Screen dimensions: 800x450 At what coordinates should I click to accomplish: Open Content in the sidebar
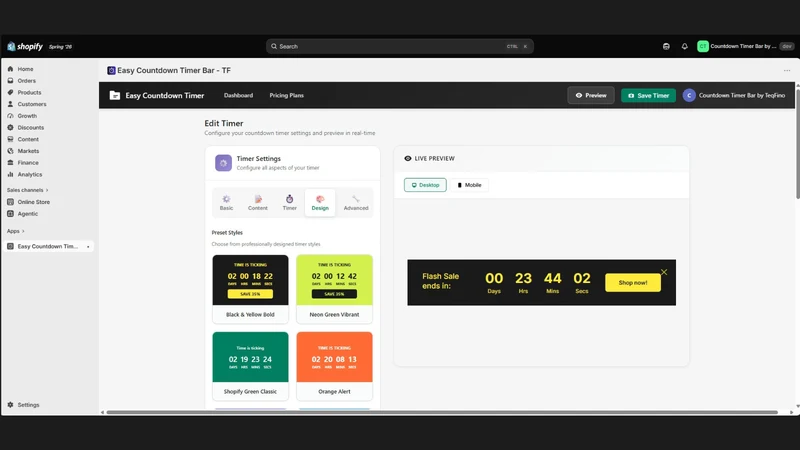click(28, 139)
